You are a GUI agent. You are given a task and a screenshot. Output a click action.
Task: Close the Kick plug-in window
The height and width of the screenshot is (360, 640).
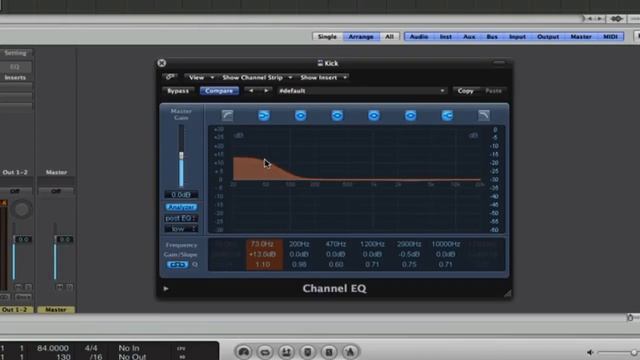click(x=162, y=63)
